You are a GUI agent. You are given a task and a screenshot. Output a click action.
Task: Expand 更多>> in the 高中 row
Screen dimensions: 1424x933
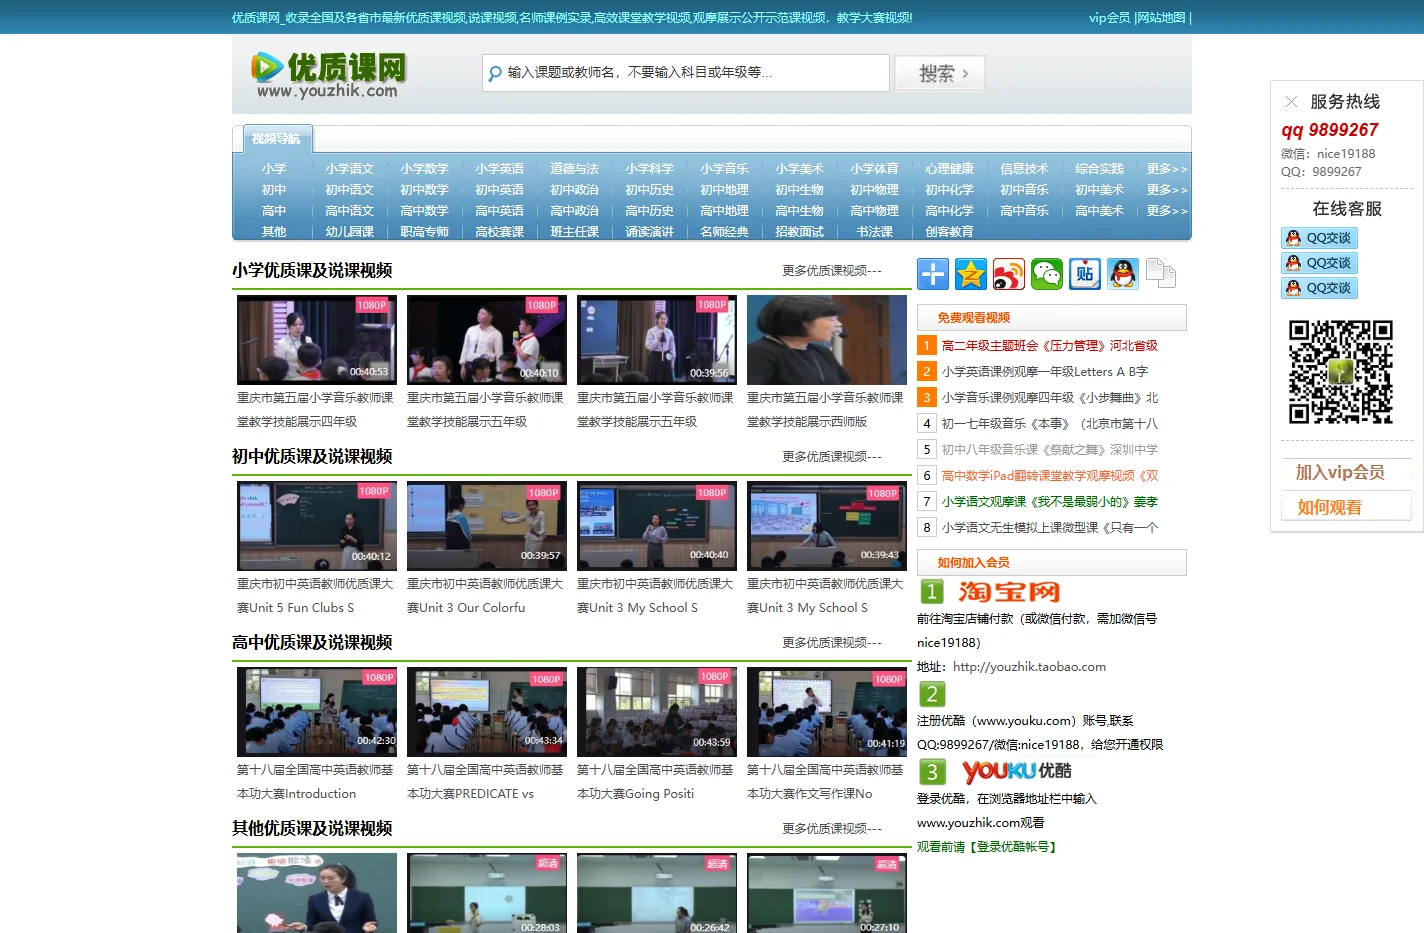coord(1167,211)
